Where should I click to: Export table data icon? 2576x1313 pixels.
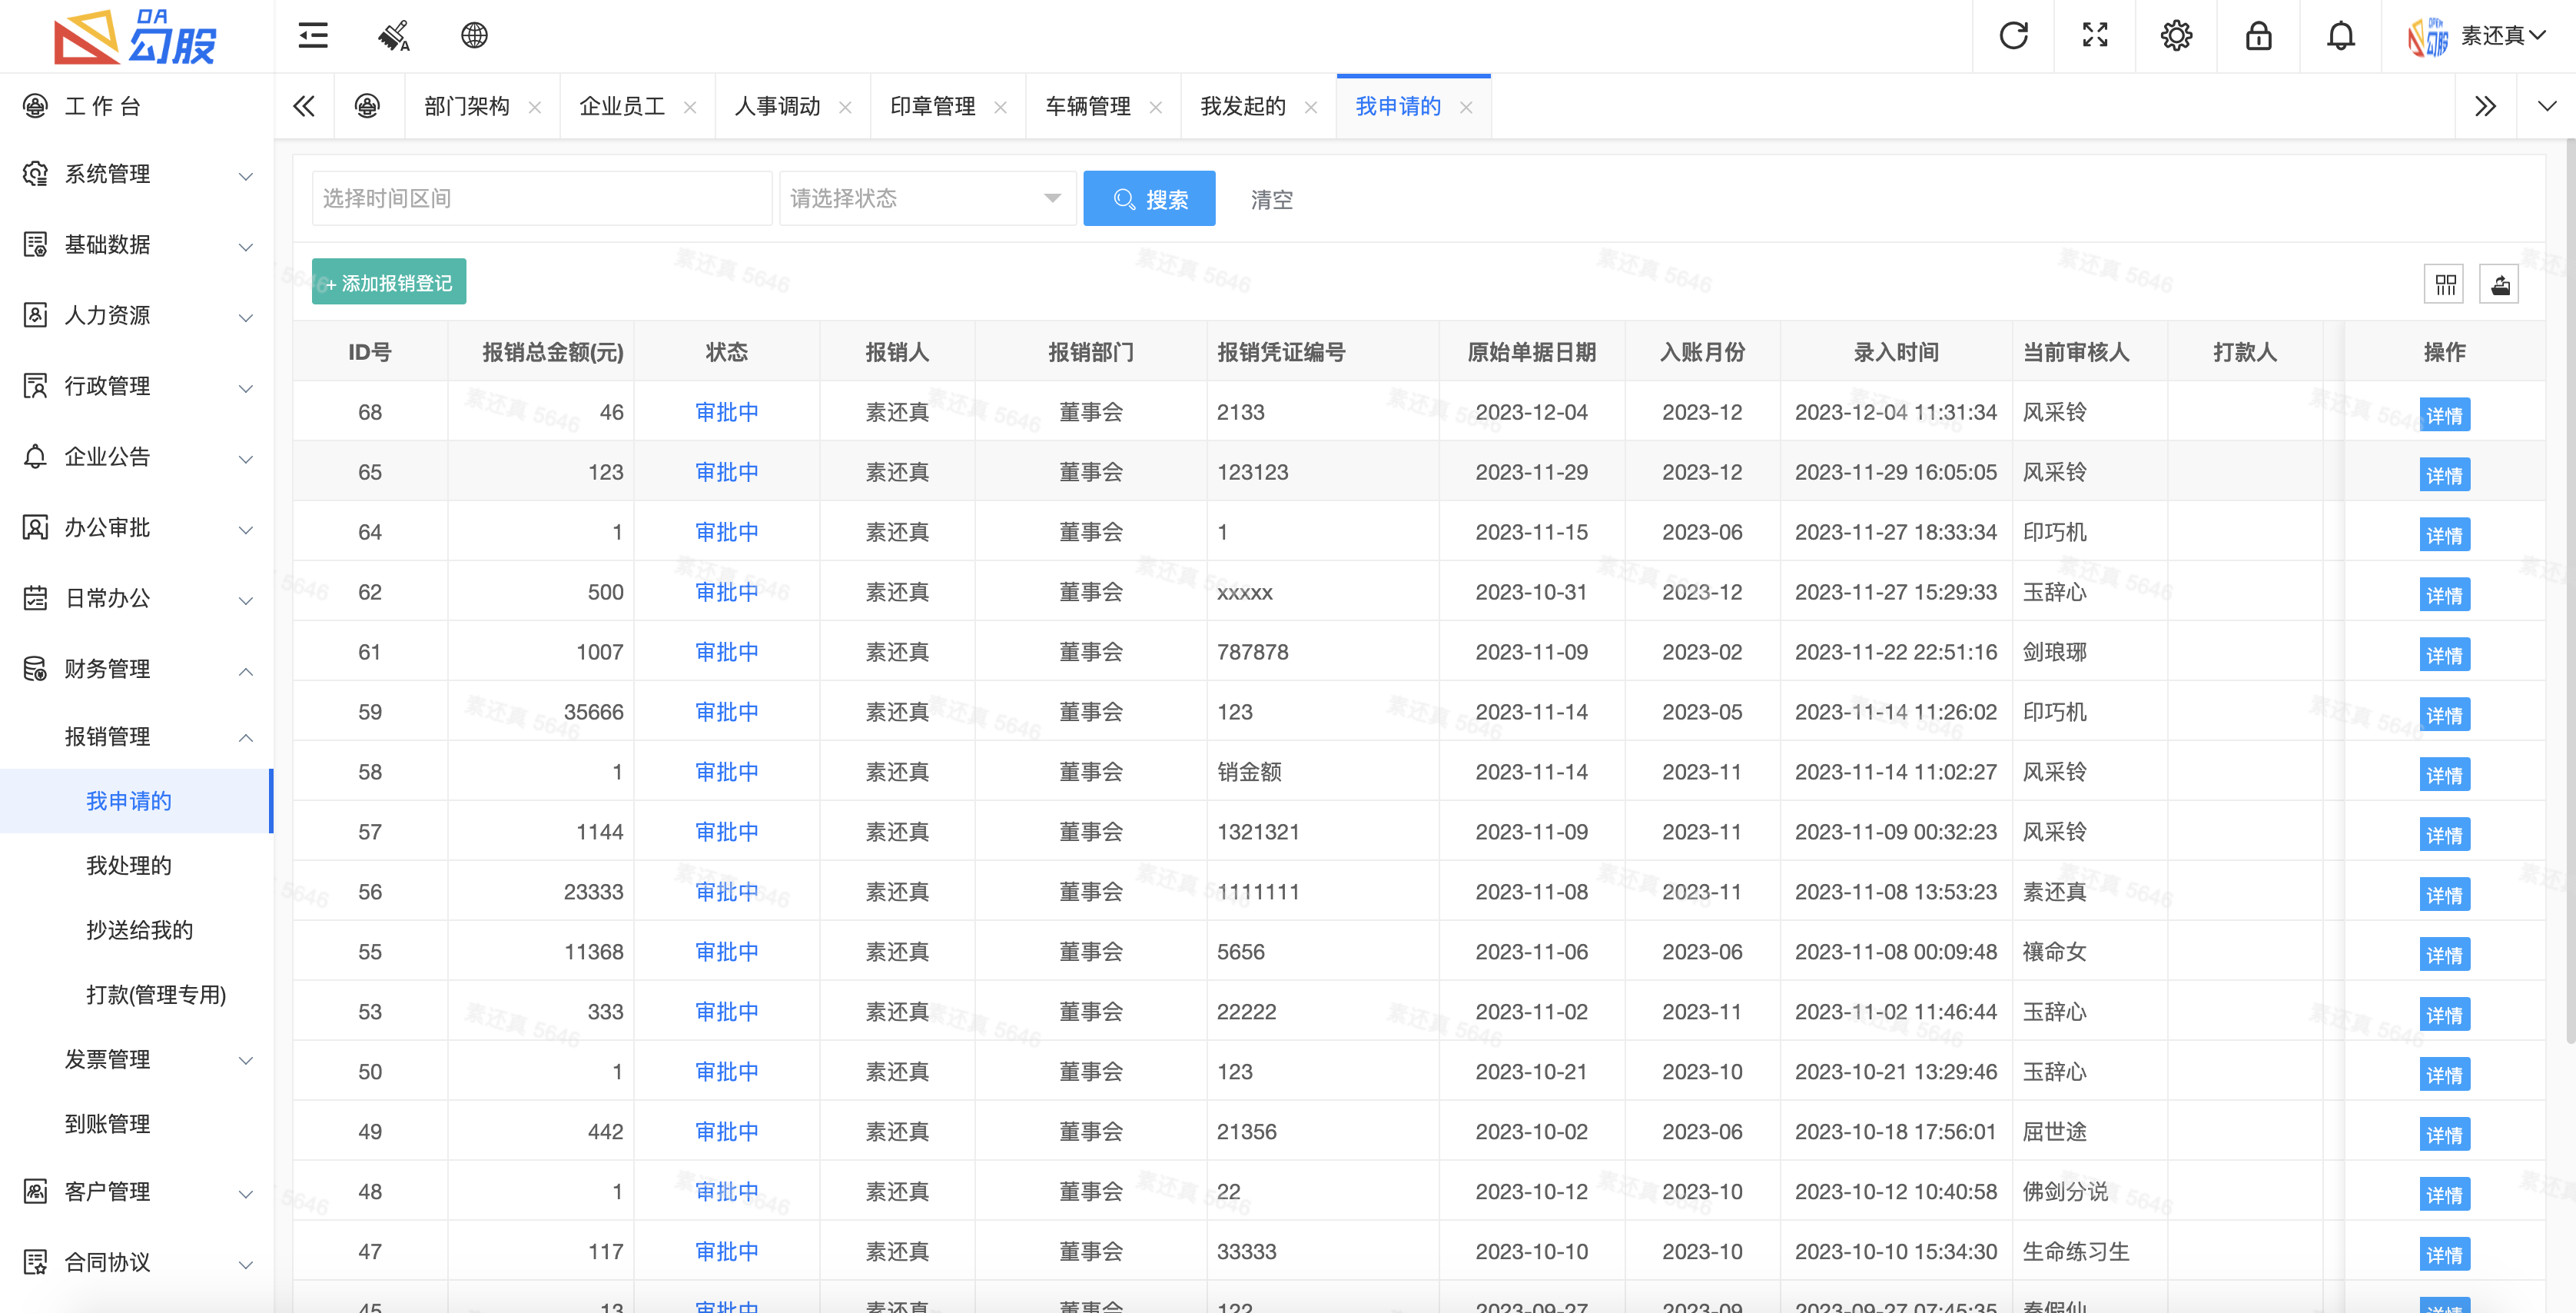tap(2499, 285)
